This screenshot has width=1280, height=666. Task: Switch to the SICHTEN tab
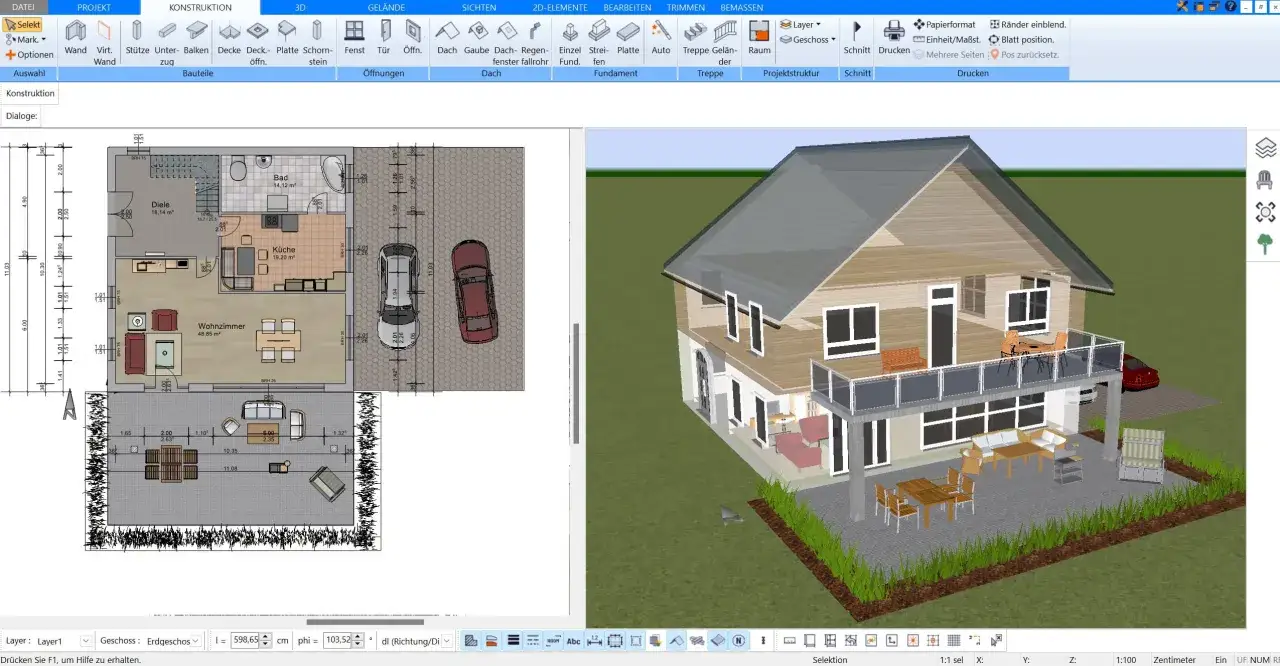pos(479,7)
